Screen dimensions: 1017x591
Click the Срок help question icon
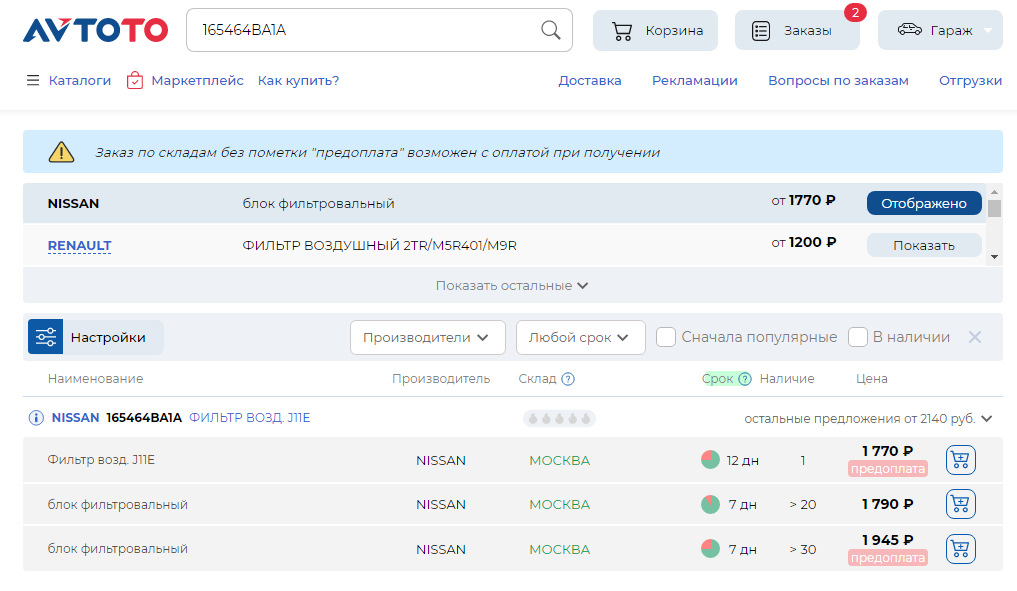[745, 379]
